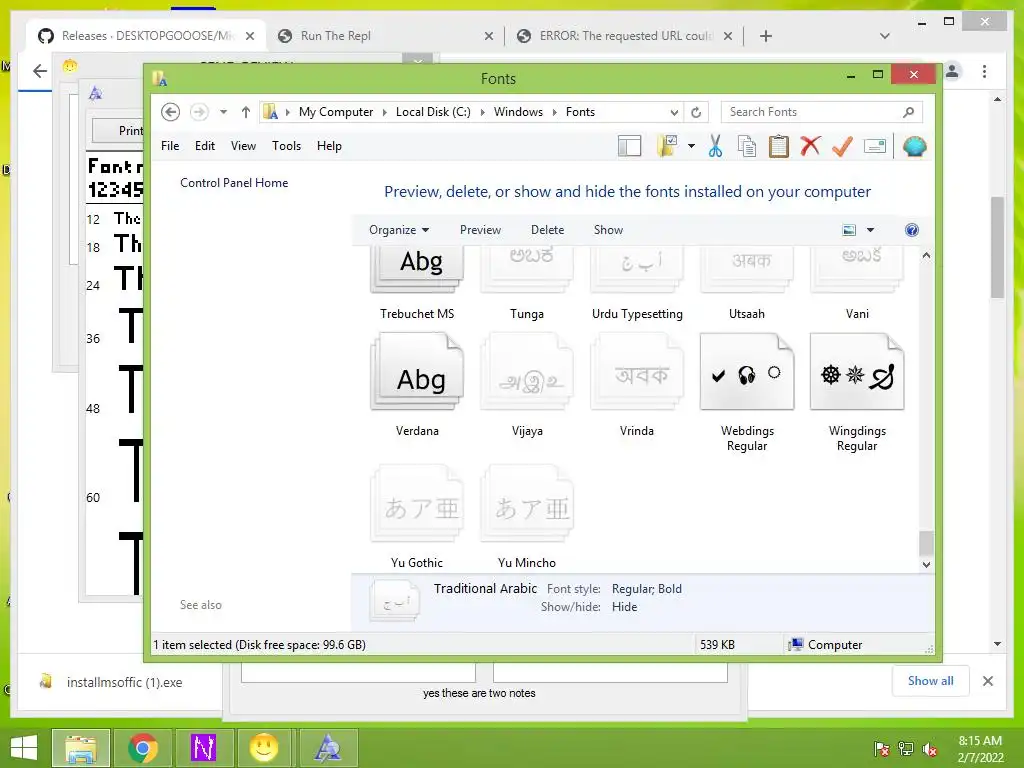Open the File menu
1024x768 pixels.
tap(170, 146)
